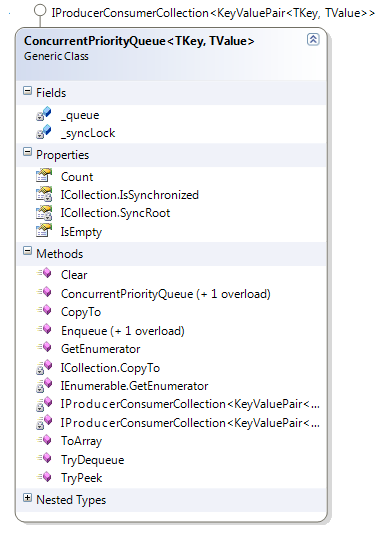Collapse class shape with chevron button

[x=313, y=40]
